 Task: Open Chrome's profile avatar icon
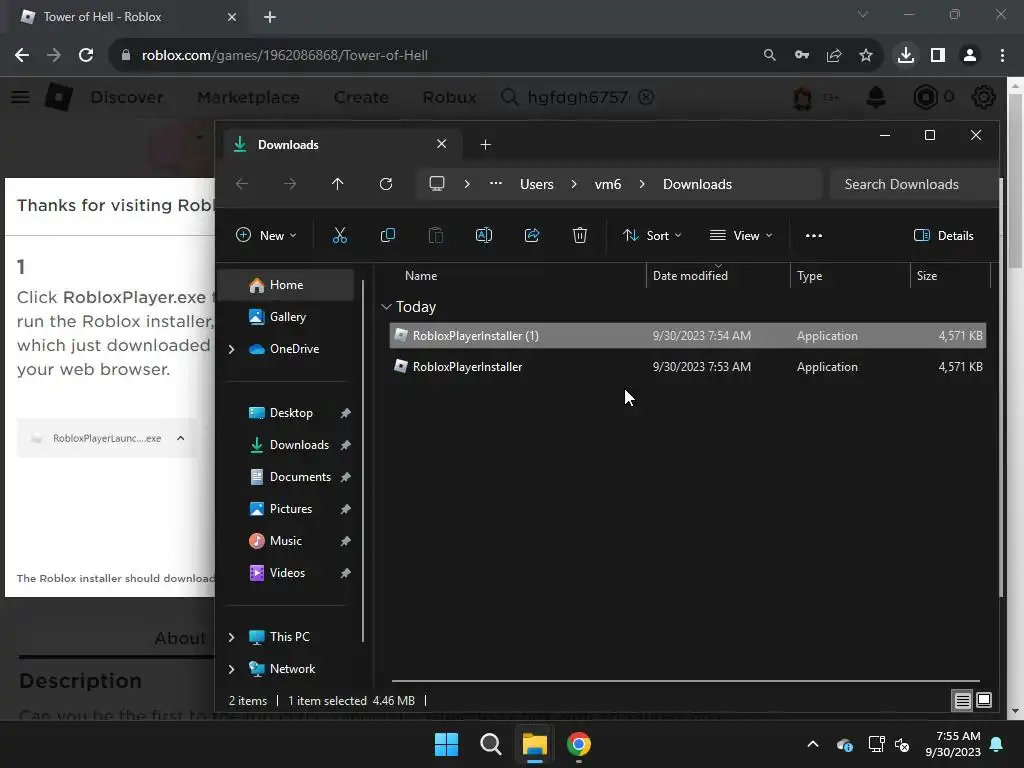970,56
